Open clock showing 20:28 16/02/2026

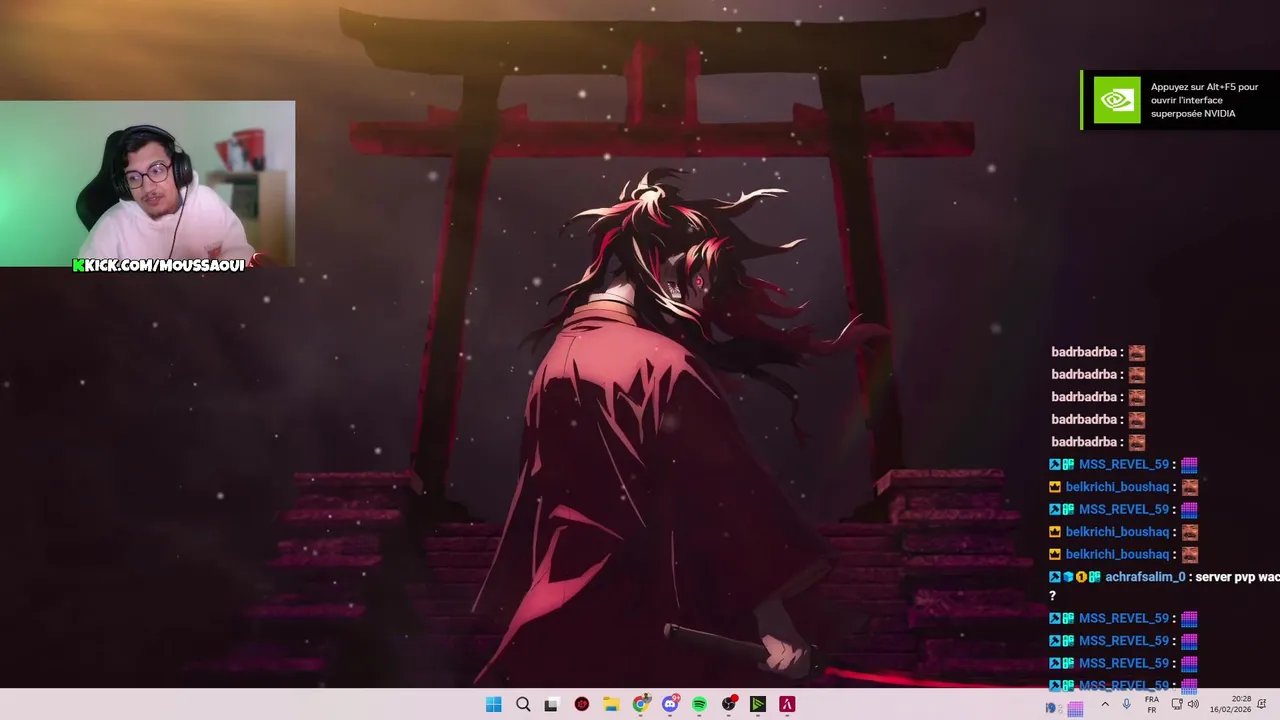tap(1232, 705)
